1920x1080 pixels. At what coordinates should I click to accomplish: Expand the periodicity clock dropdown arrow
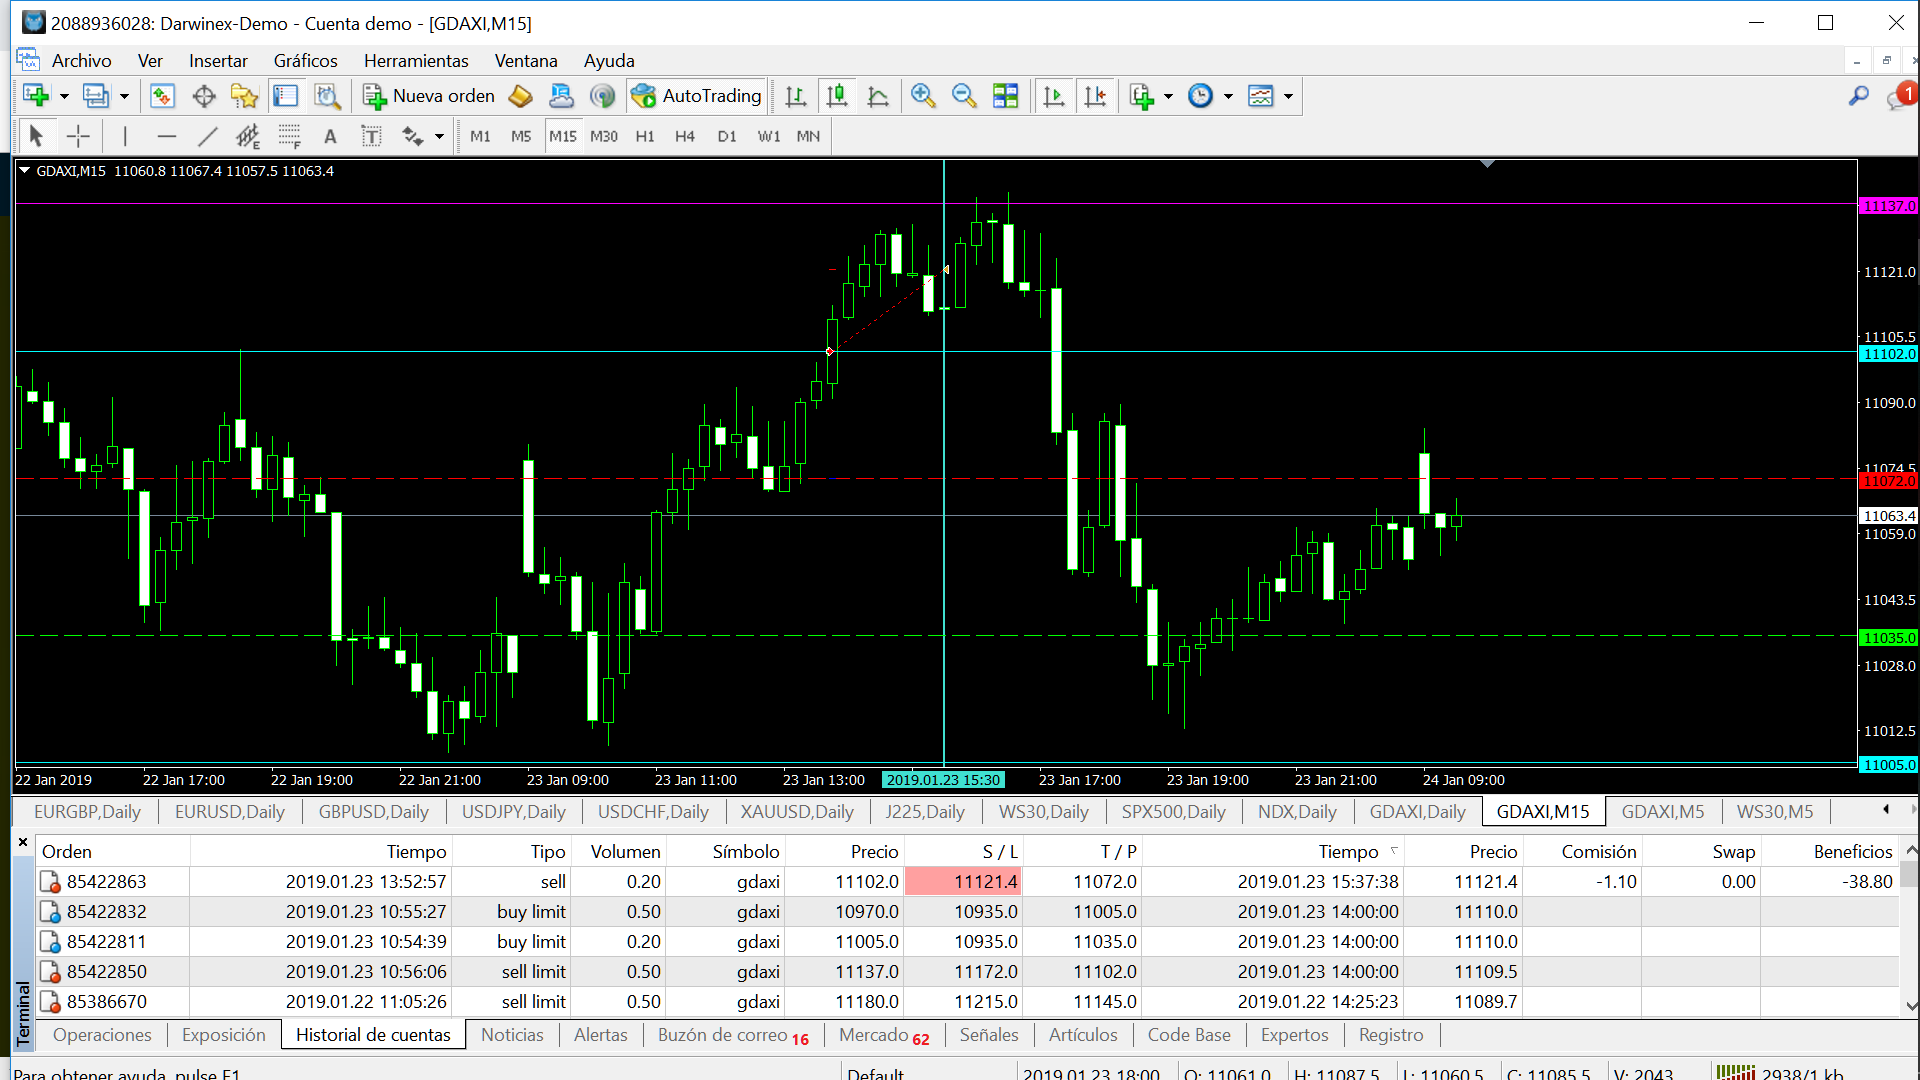pos(1228,96)
